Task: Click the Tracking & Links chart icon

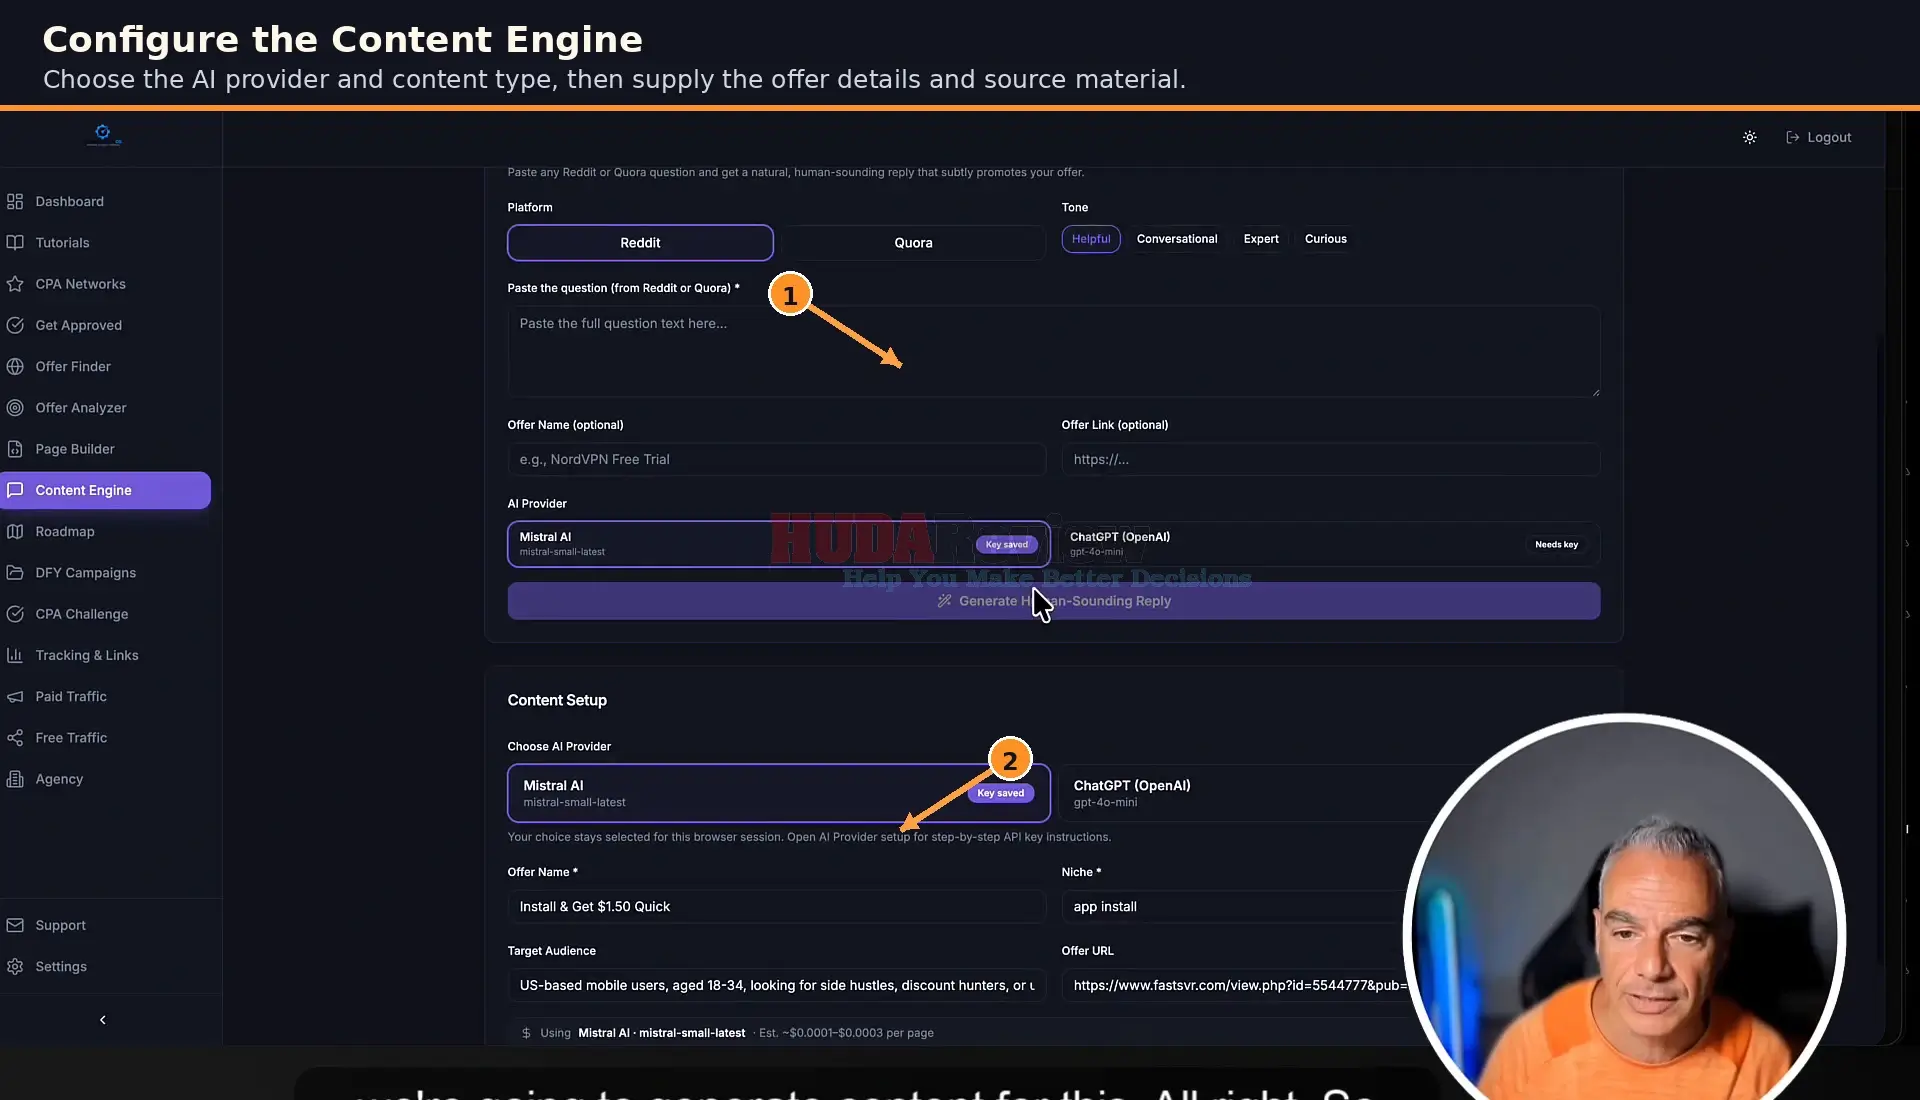Action: (15, 656)
